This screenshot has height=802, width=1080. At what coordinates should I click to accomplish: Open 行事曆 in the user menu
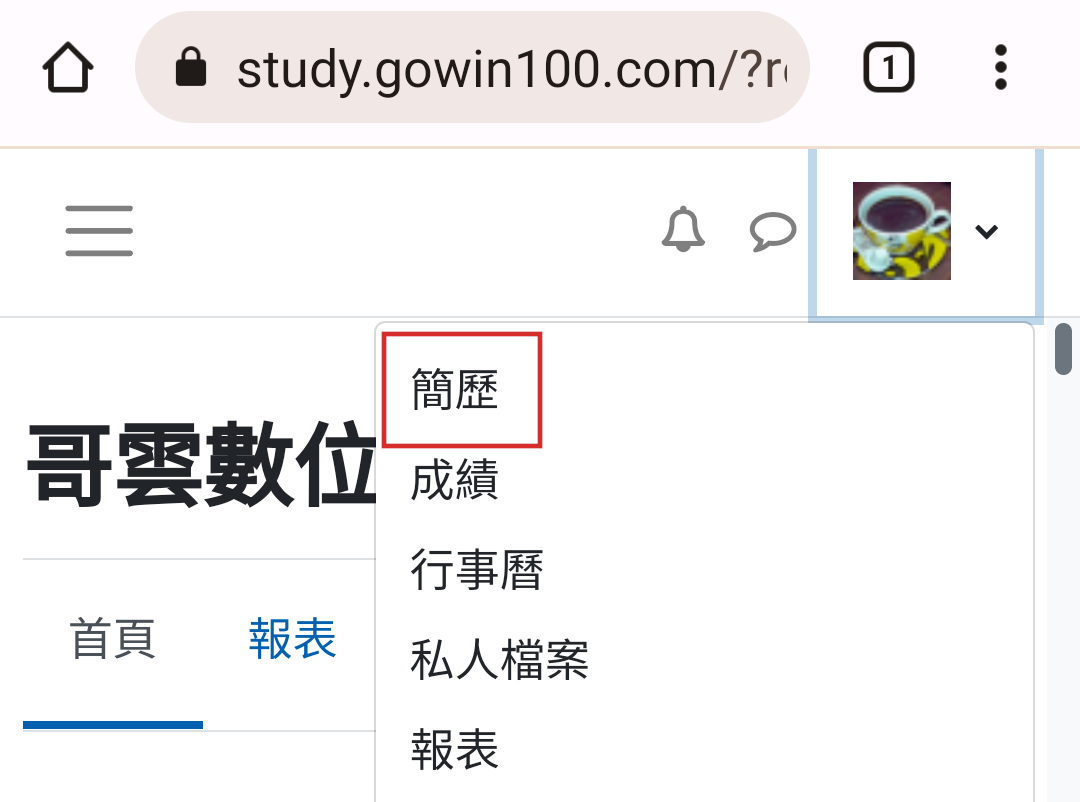(477, 570)
